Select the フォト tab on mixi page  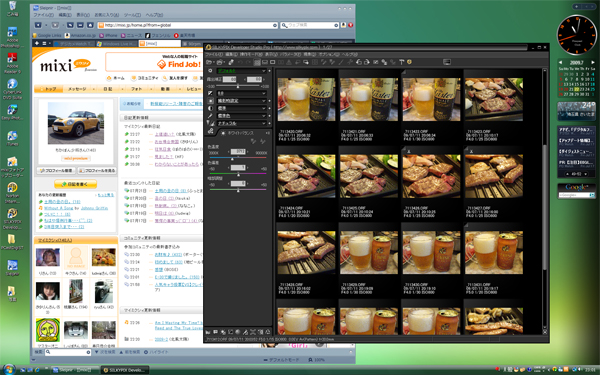[x=136, y=89]
